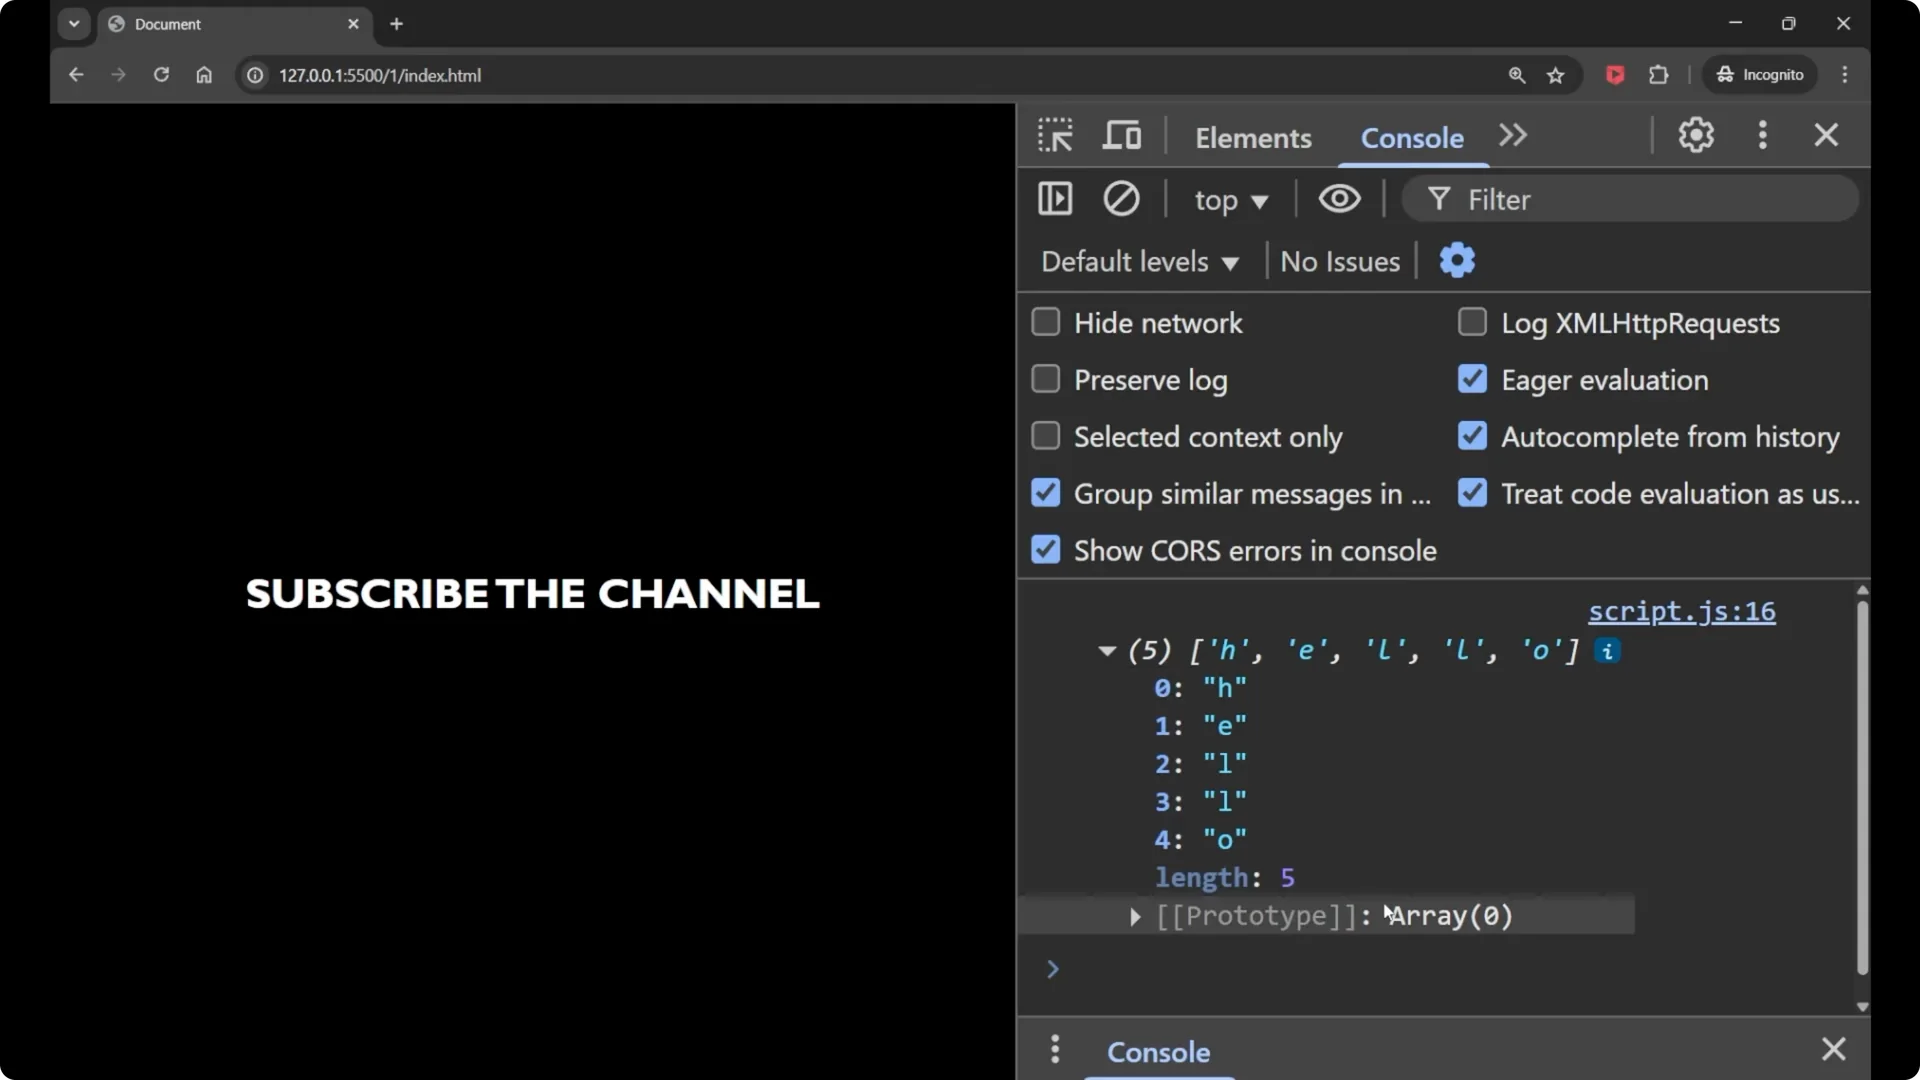Open console settings gear
This screenshot has width=1920, height=1080.
pos(1457,260)
